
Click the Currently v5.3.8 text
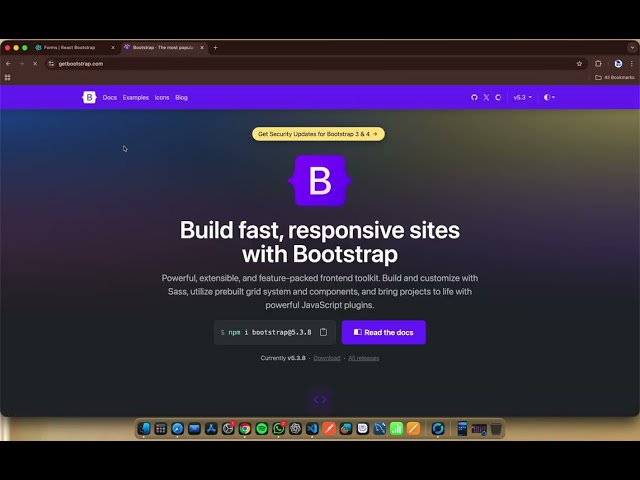283,358
